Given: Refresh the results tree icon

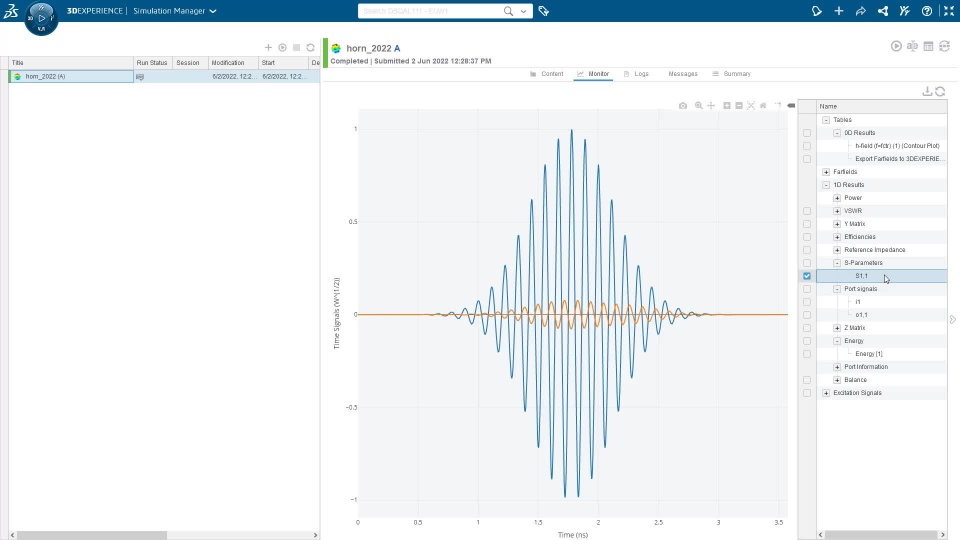Looking at the screenshot, I should pos(940,91).
